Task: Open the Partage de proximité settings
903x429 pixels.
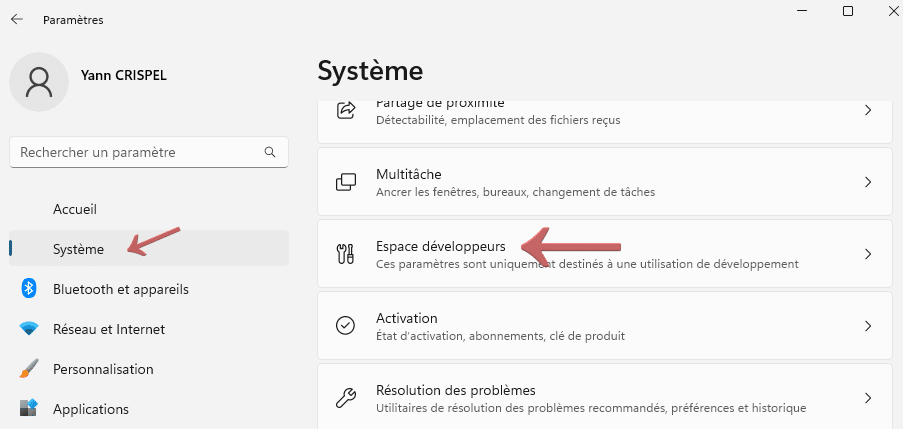Action: pyautogui.click(x=604, y=112)
